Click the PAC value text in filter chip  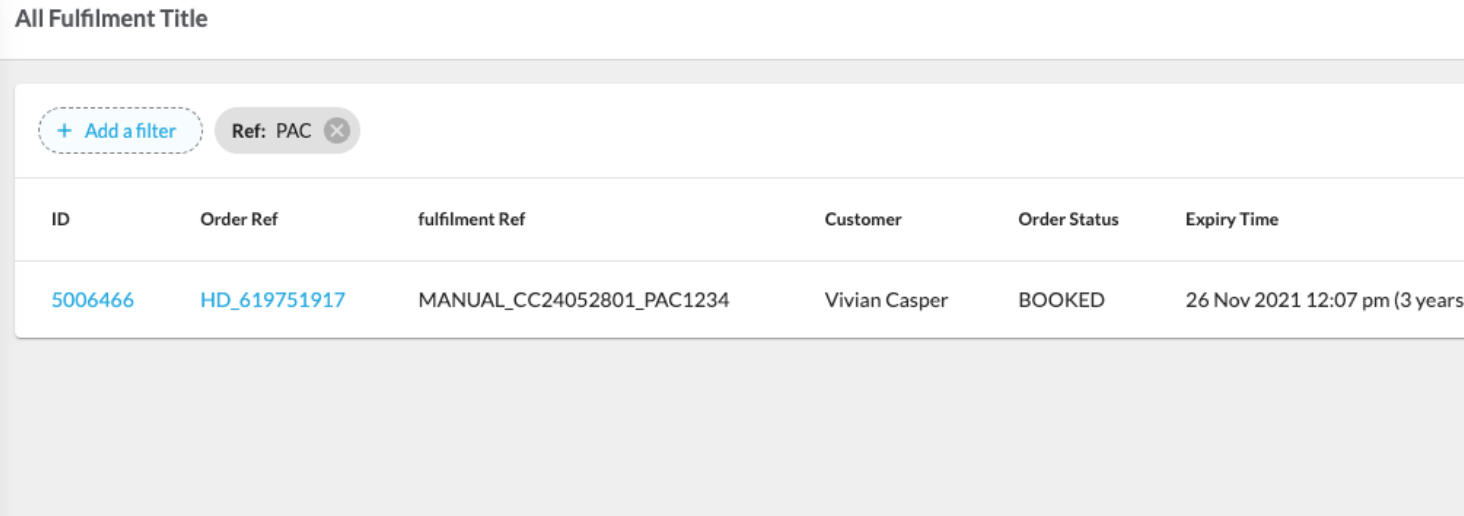point(294,131)
